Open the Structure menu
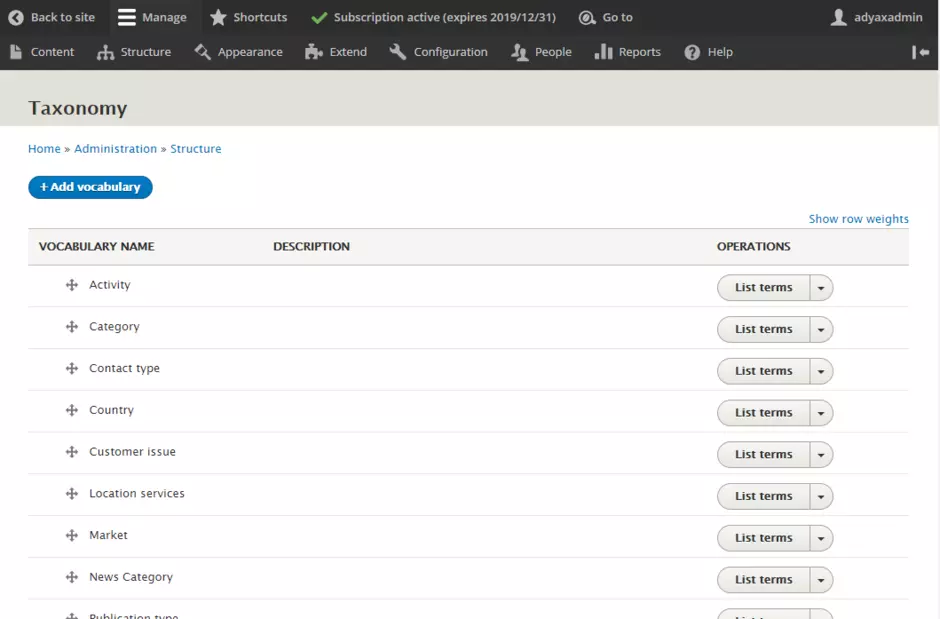 pos(134,52)
